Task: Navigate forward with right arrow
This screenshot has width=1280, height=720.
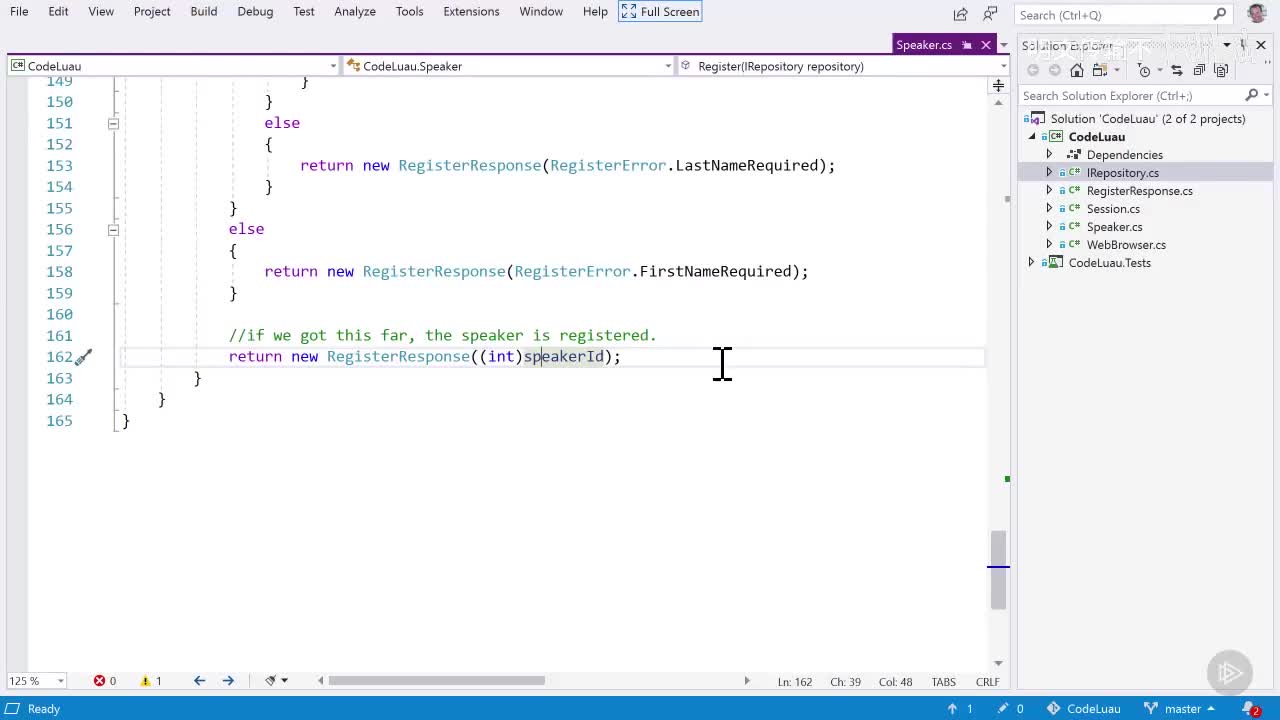Action: point(228,681)
